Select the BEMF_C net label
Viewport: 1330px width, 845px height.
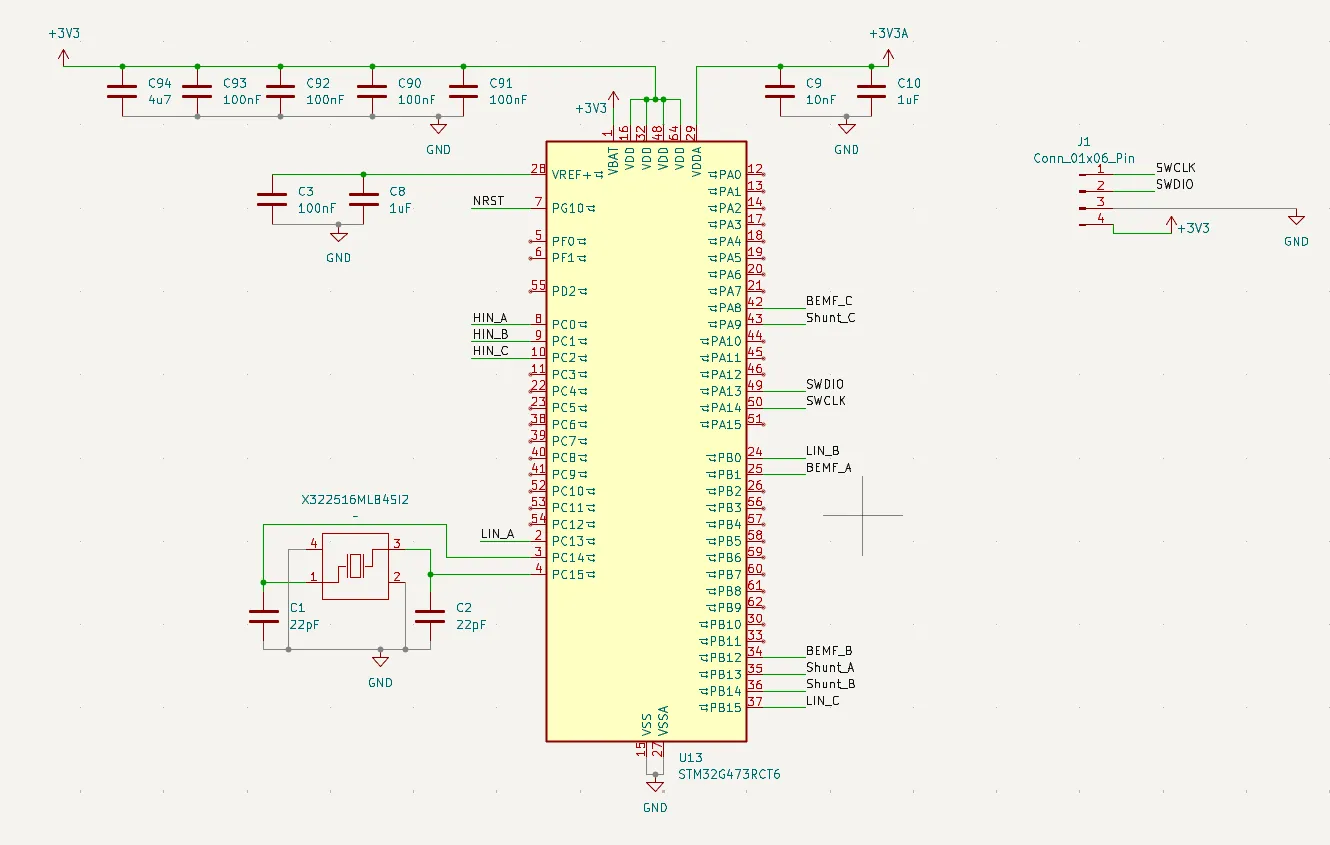pos(829,301)
